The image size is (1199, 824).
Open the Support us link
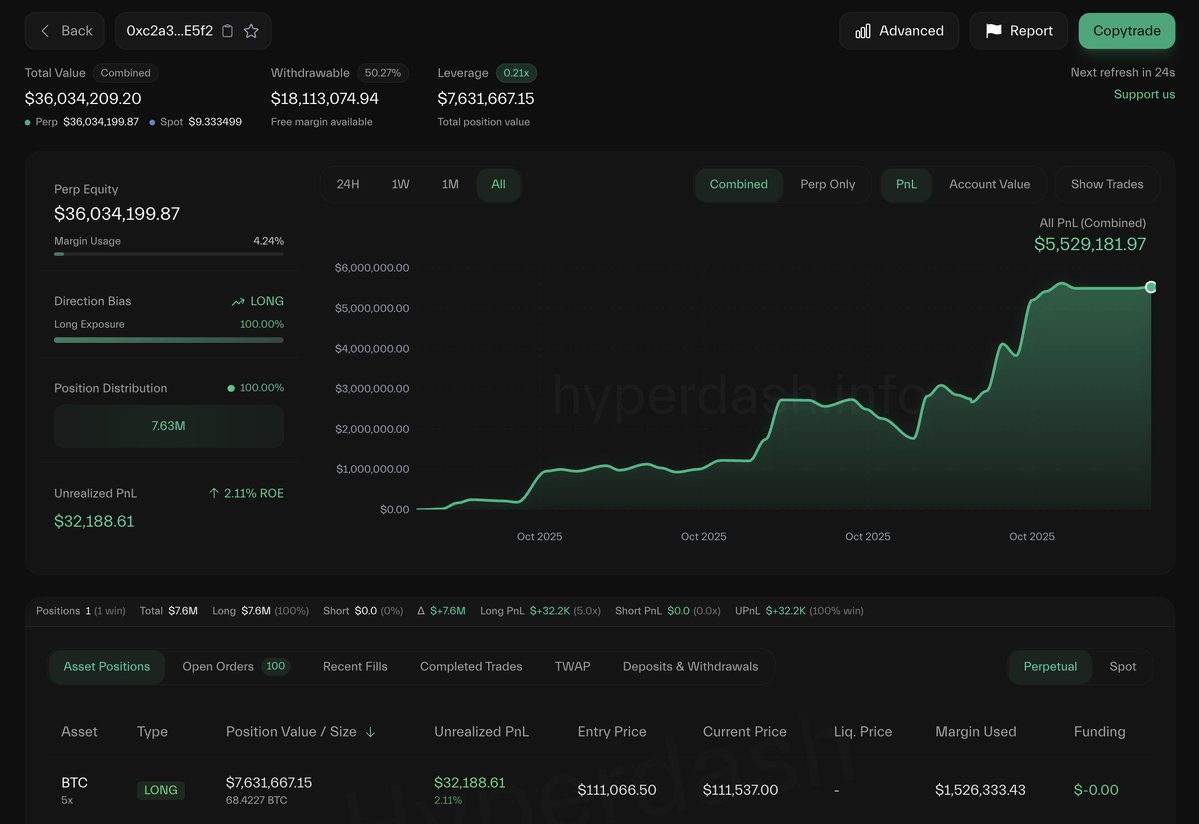1144,94
